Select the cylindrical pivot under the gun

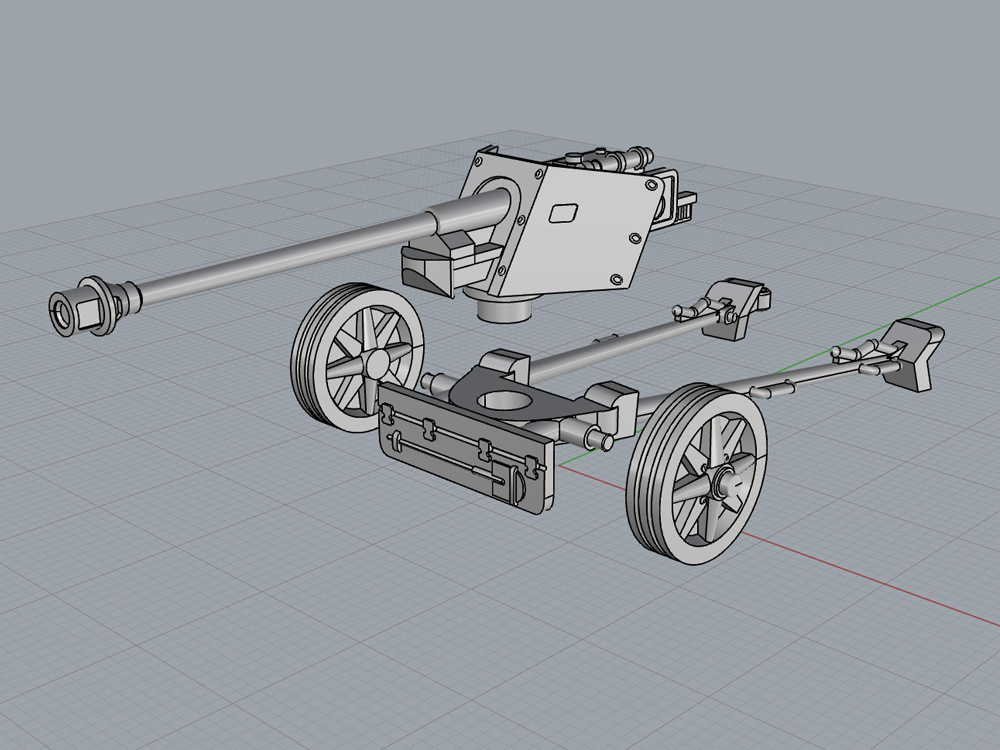click(505, 309)
